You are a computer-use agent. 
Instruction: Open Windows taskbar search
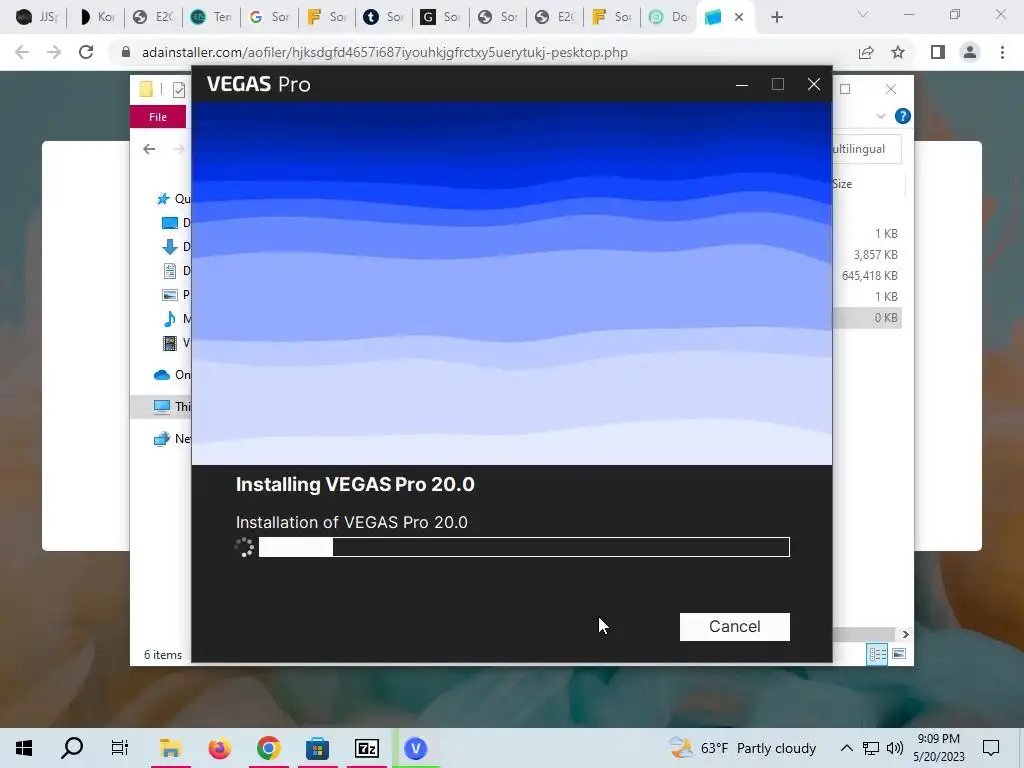72,748
